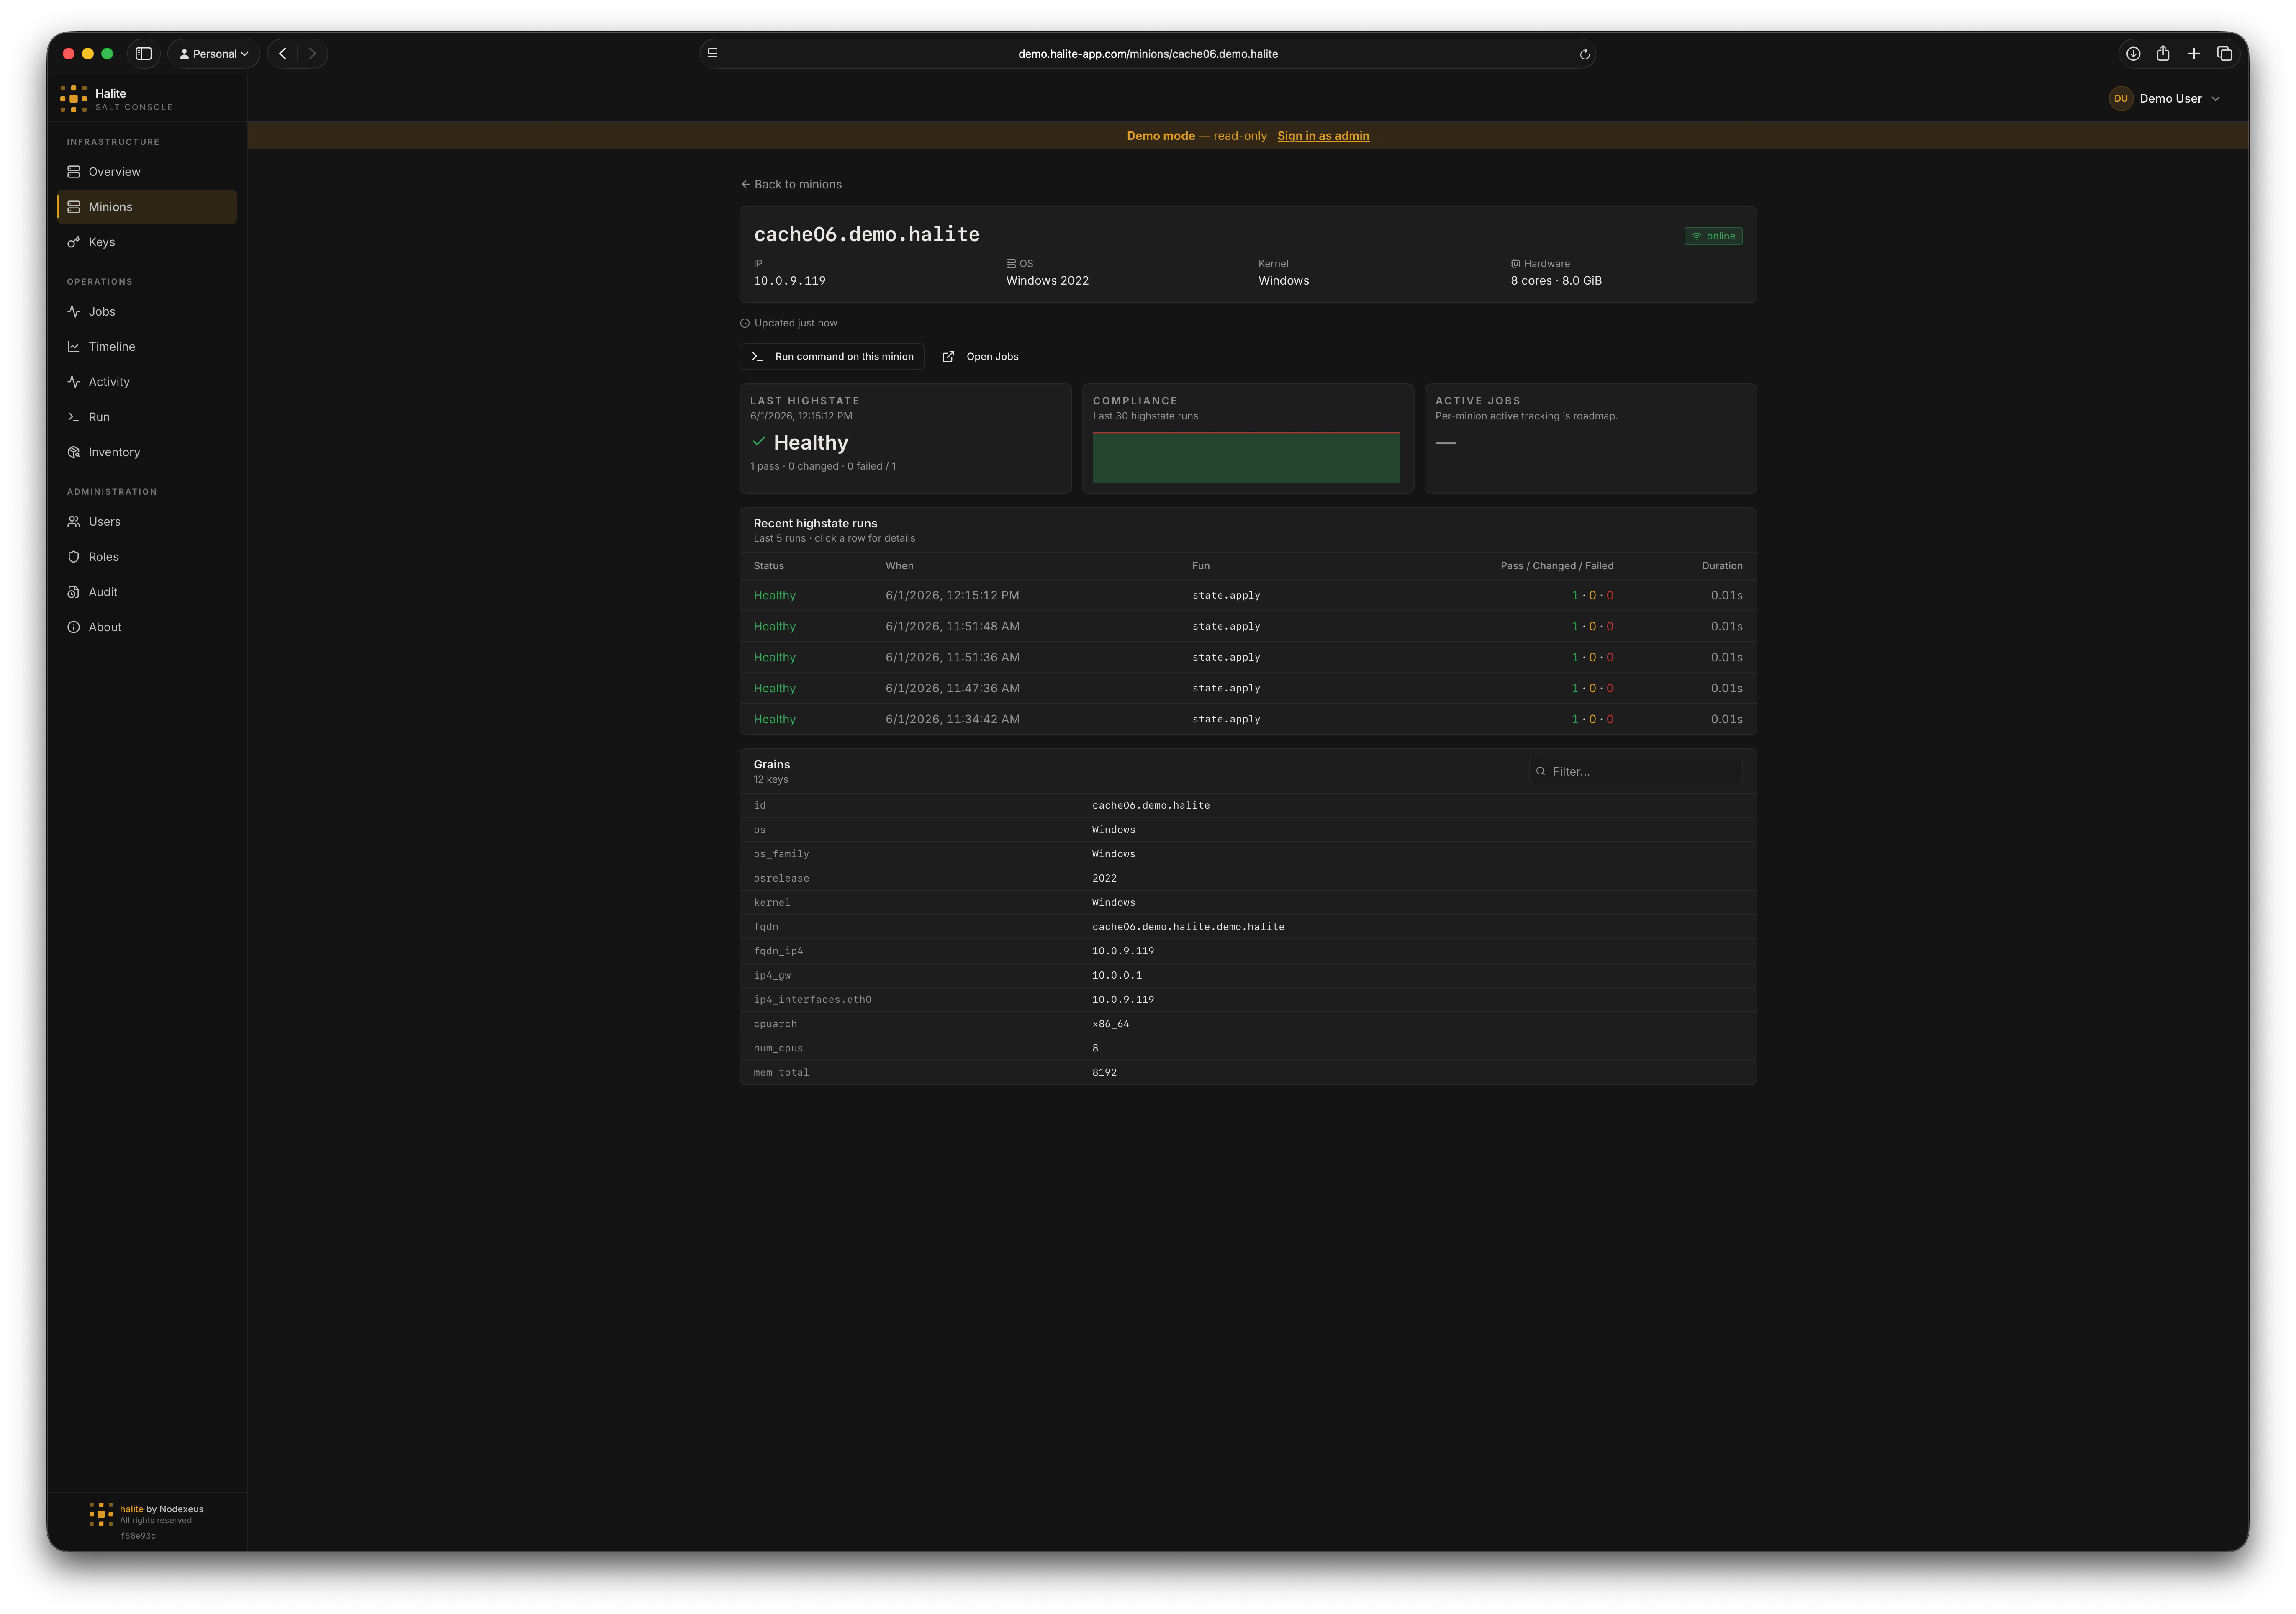Click the footer Halite logo icon
The width and height of the screenshot is (2296, 1614).
point(101,1514)
